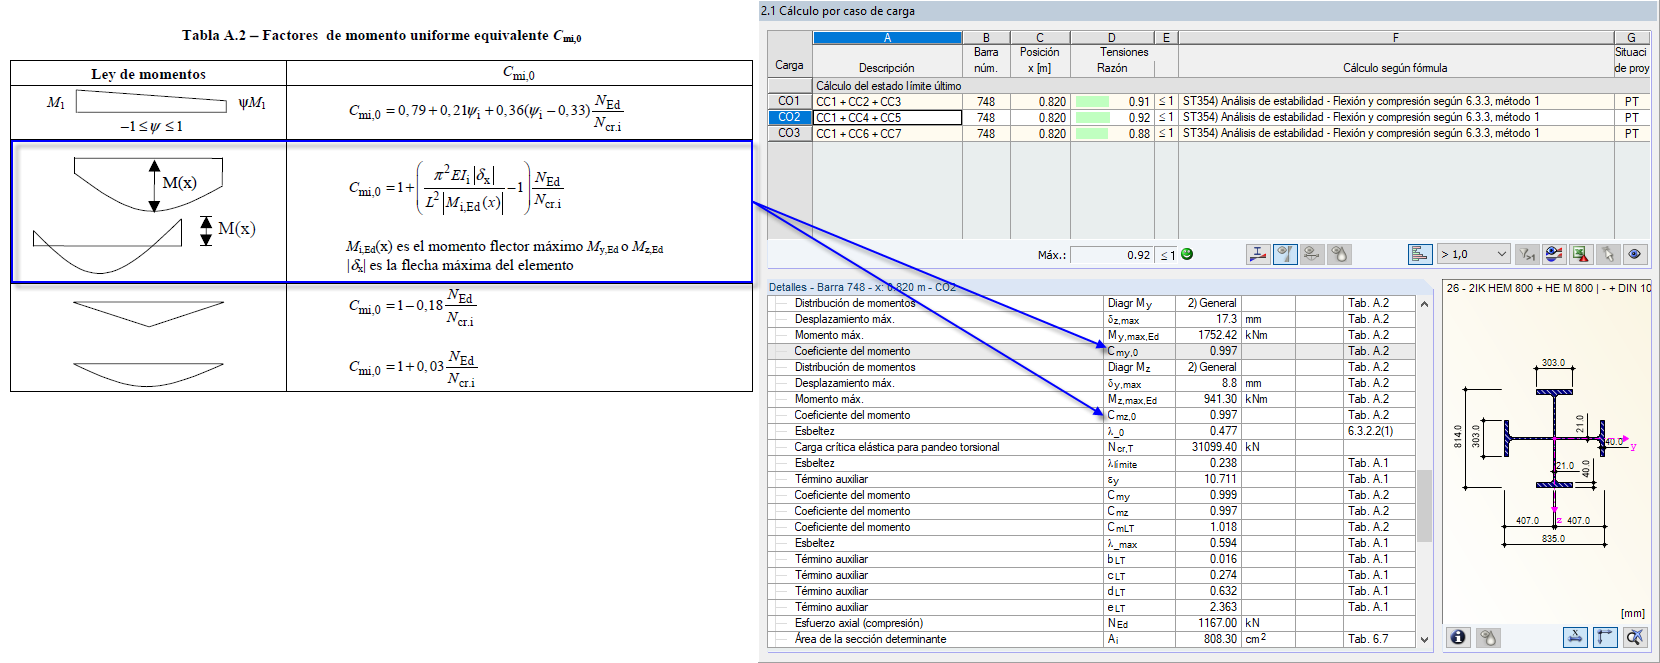Select 'Carga crítica elástica para pandeo torsional' row

(1091, 447)
